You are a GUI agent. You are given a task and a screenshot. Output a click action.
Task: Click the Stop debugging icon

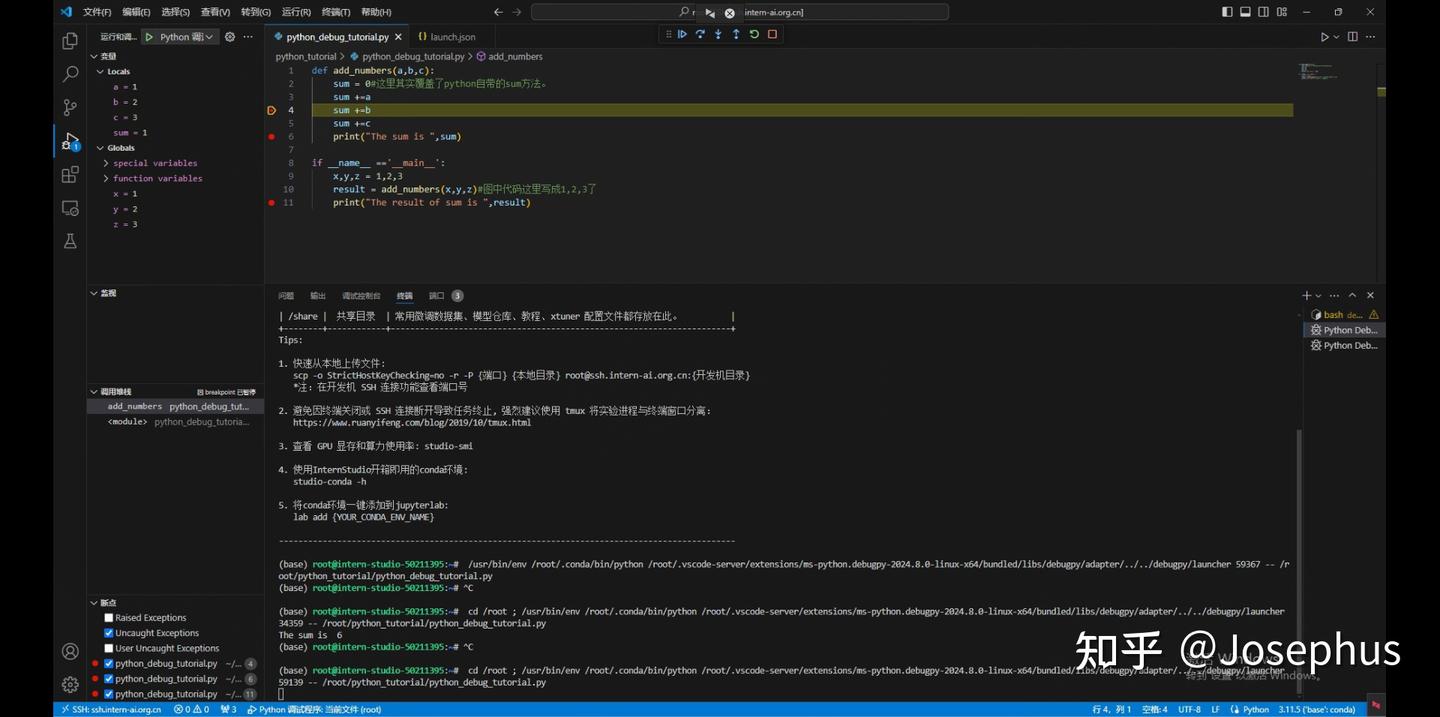click(771, 33)
